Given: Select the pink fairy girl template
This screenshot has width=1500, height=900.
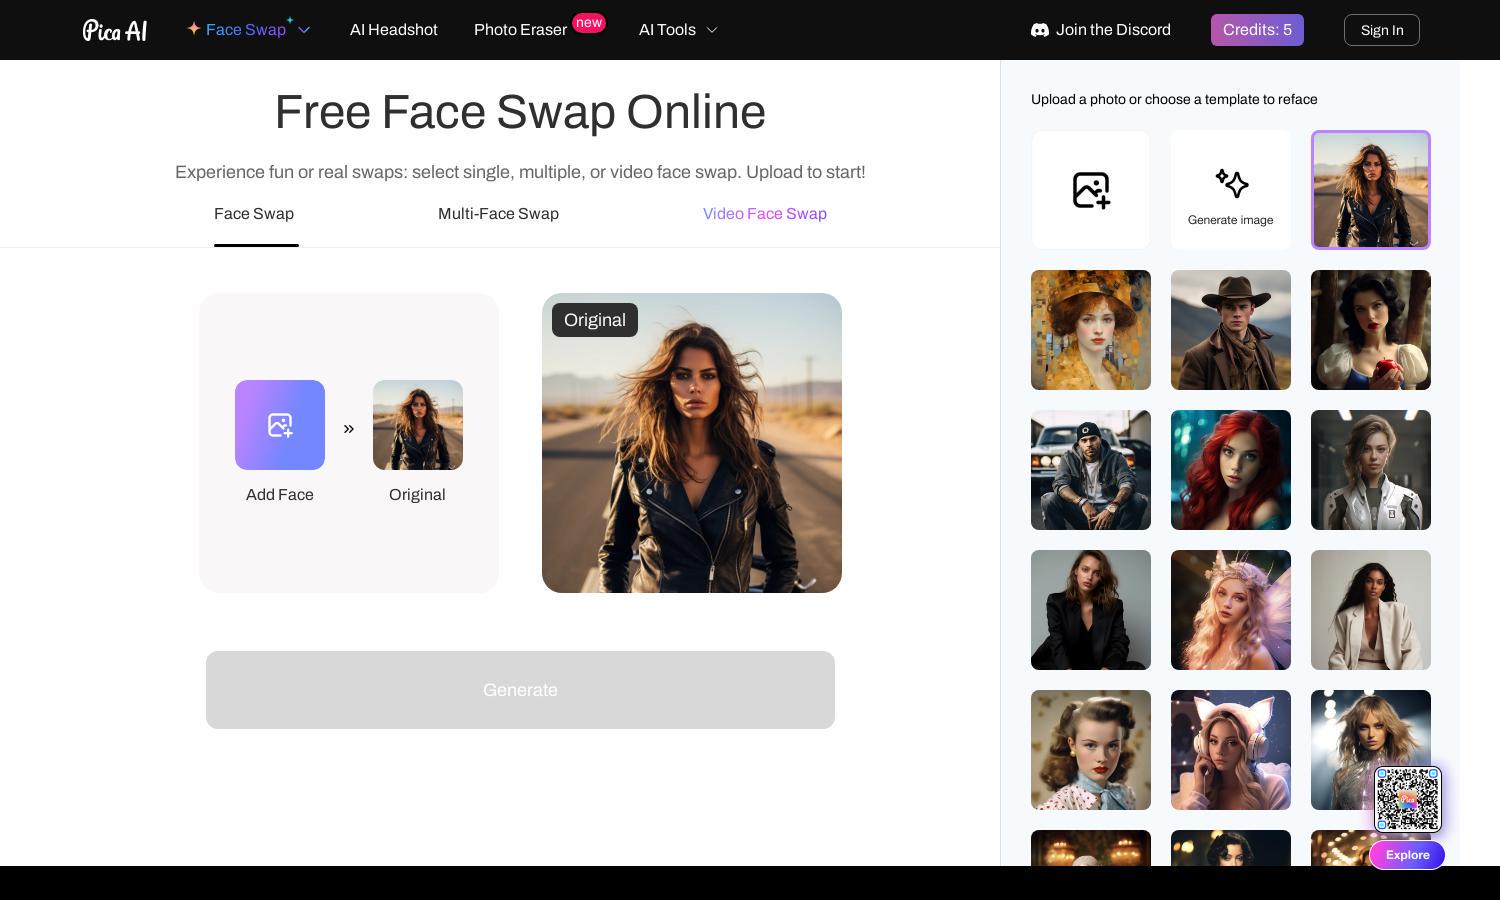Looking at the screenshot, I should coord(1231,610).
